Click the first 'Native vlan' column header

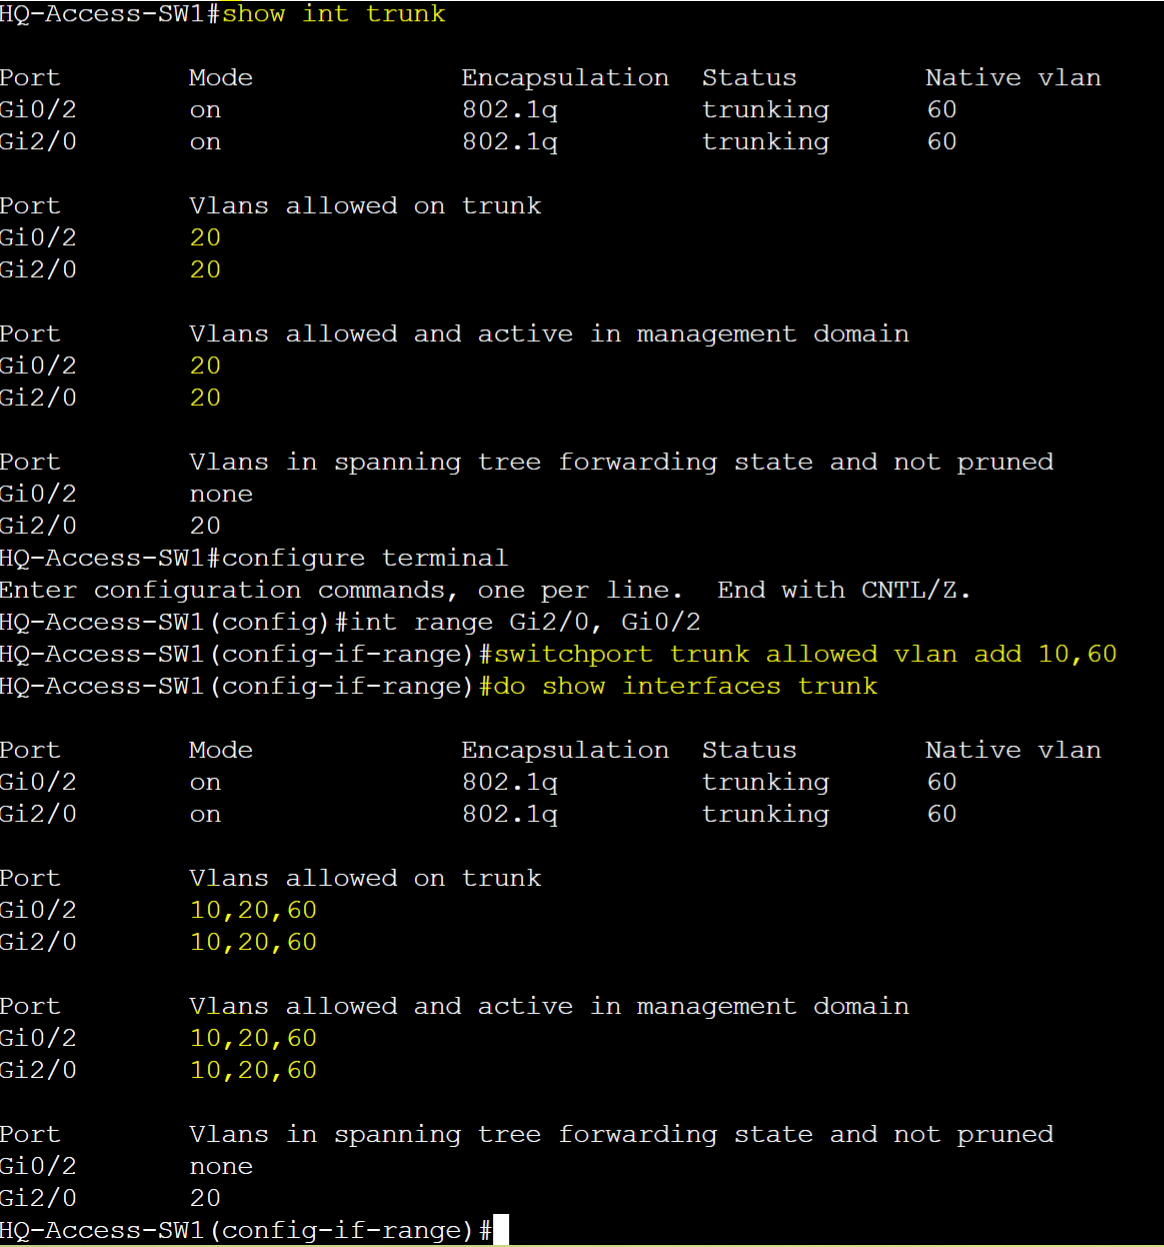1013,78
